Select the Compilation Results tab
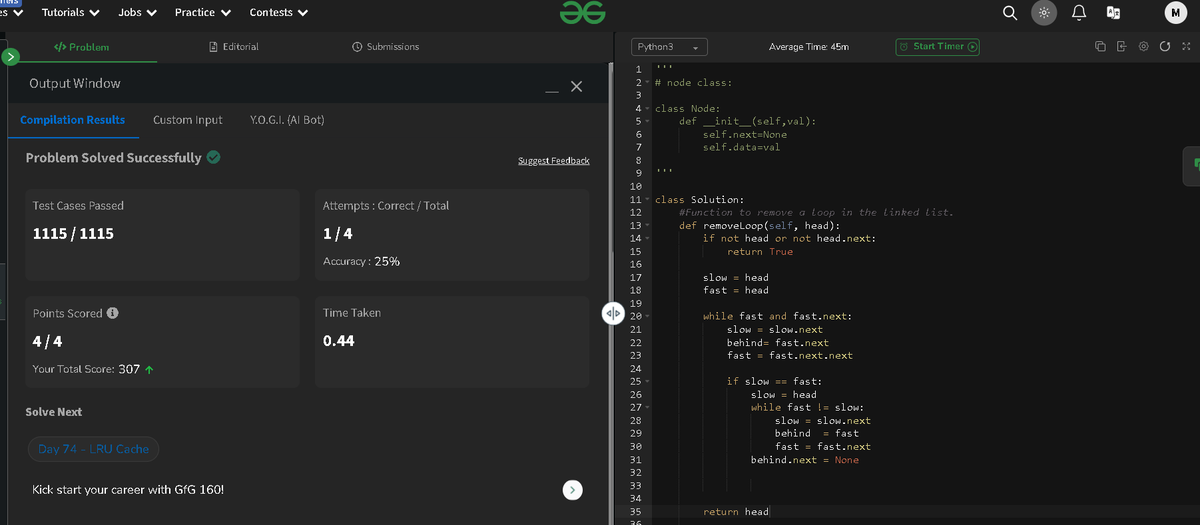This screenshot has height=525, width=1200. (73, 120)
